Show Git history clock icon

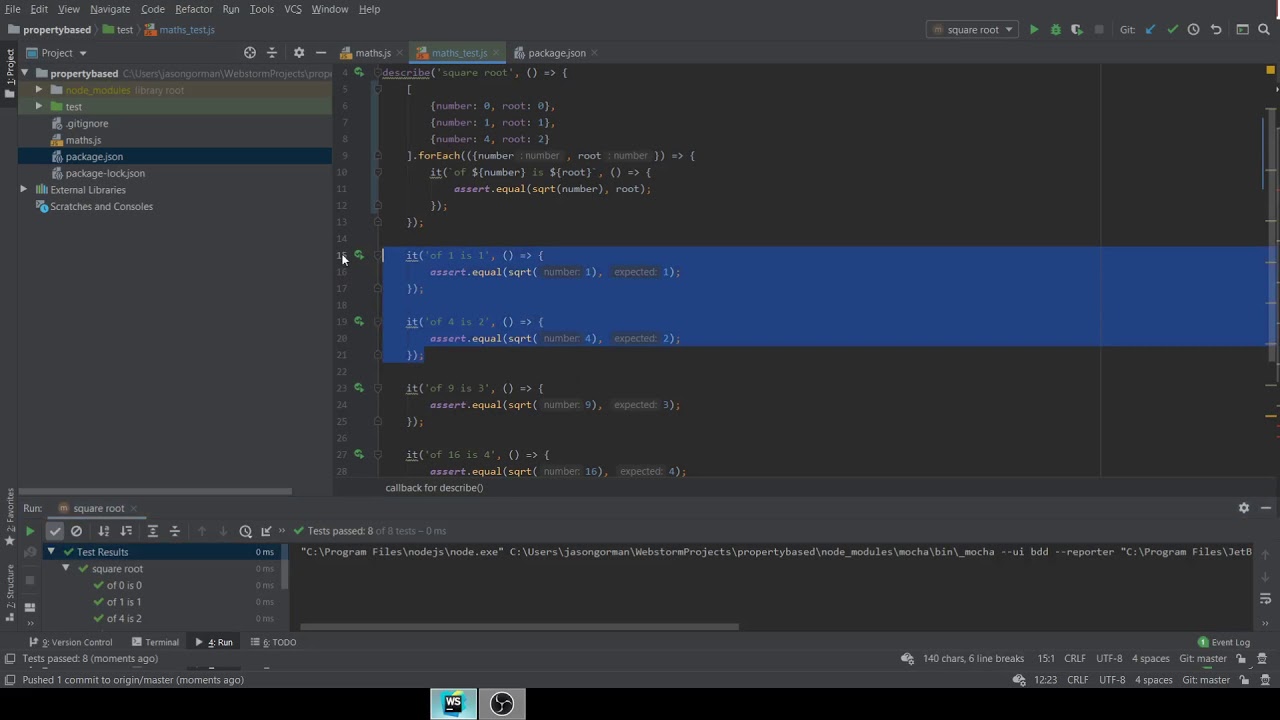1193,30
